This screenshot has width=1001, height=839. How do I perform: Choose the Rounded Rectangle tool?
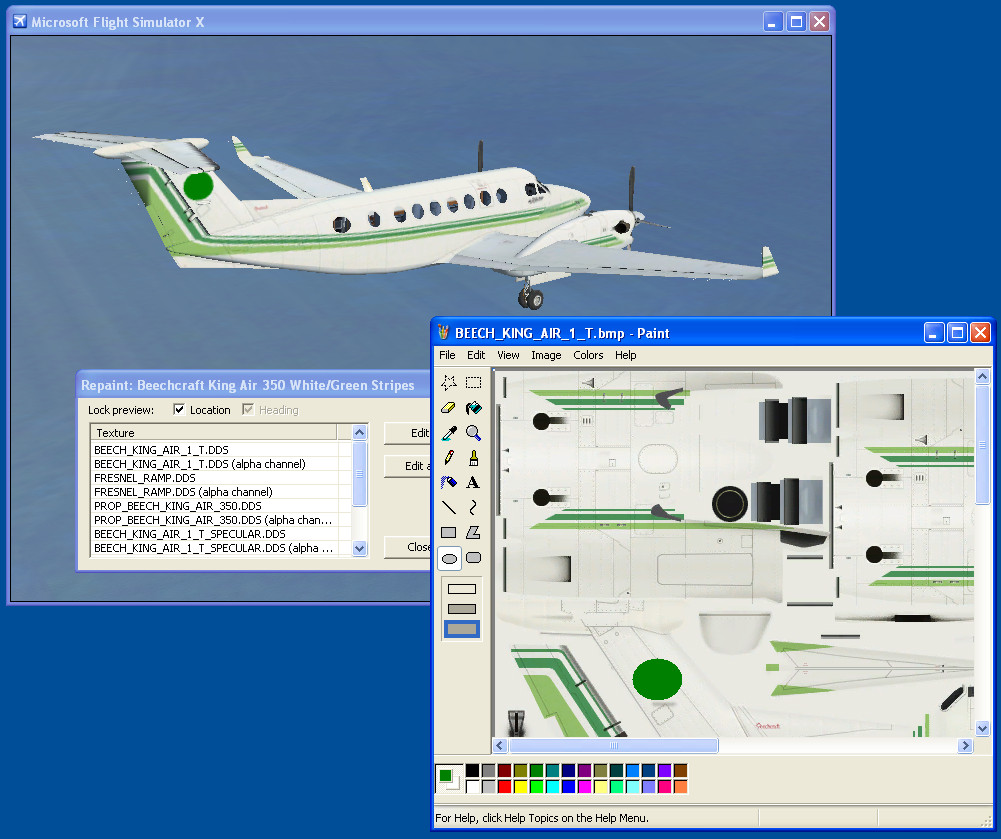pyautogui.click(x=474, y=558)
